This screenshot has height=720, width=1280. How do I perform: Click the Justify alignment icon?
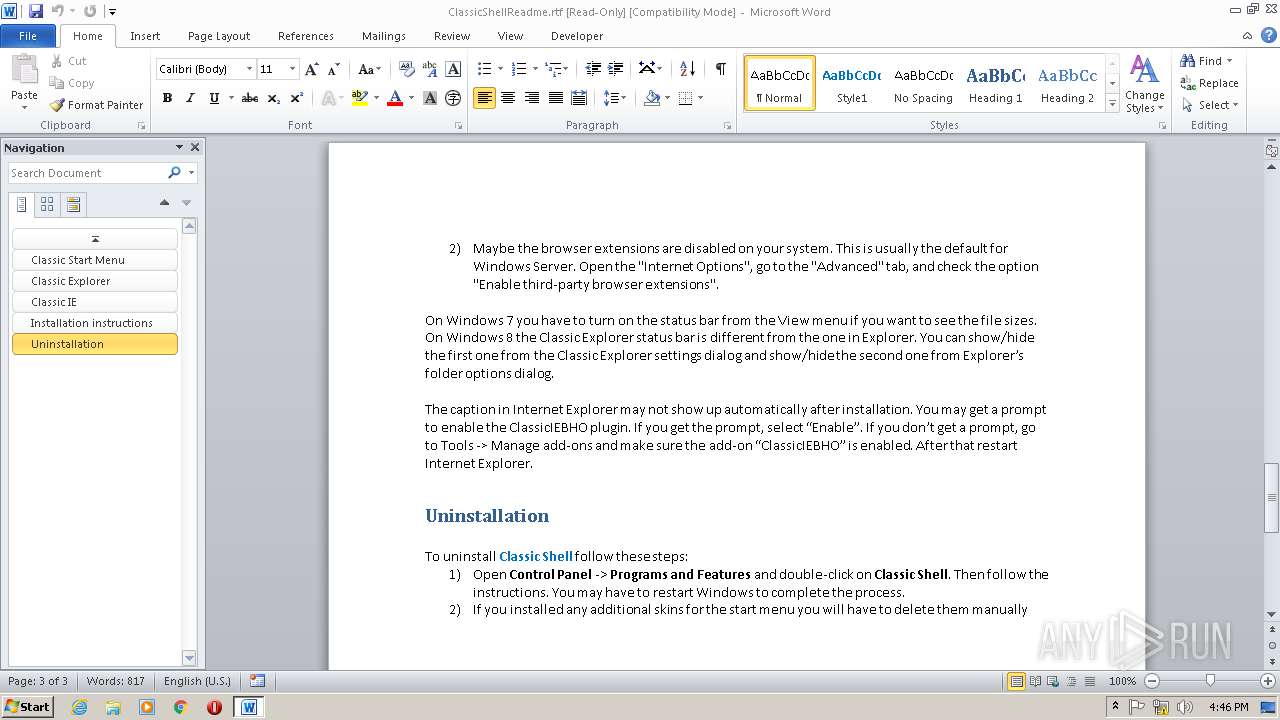[556, 98]
